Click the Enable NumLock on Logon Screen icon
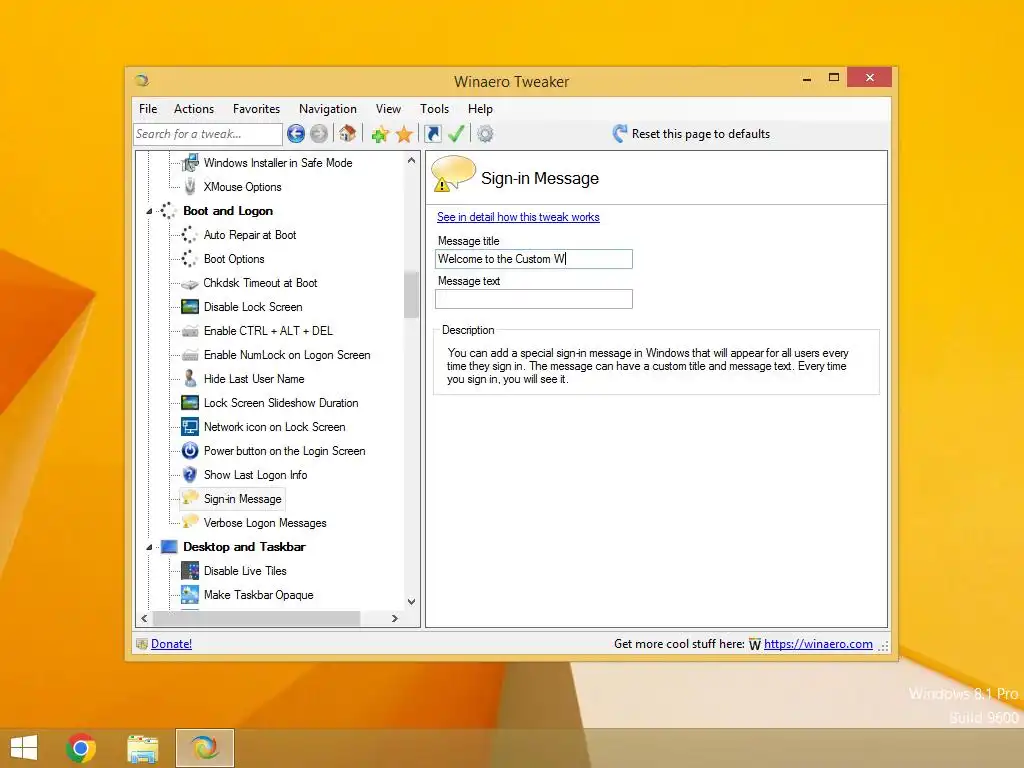Viewport: 1024px width, 768px height. 190,355
